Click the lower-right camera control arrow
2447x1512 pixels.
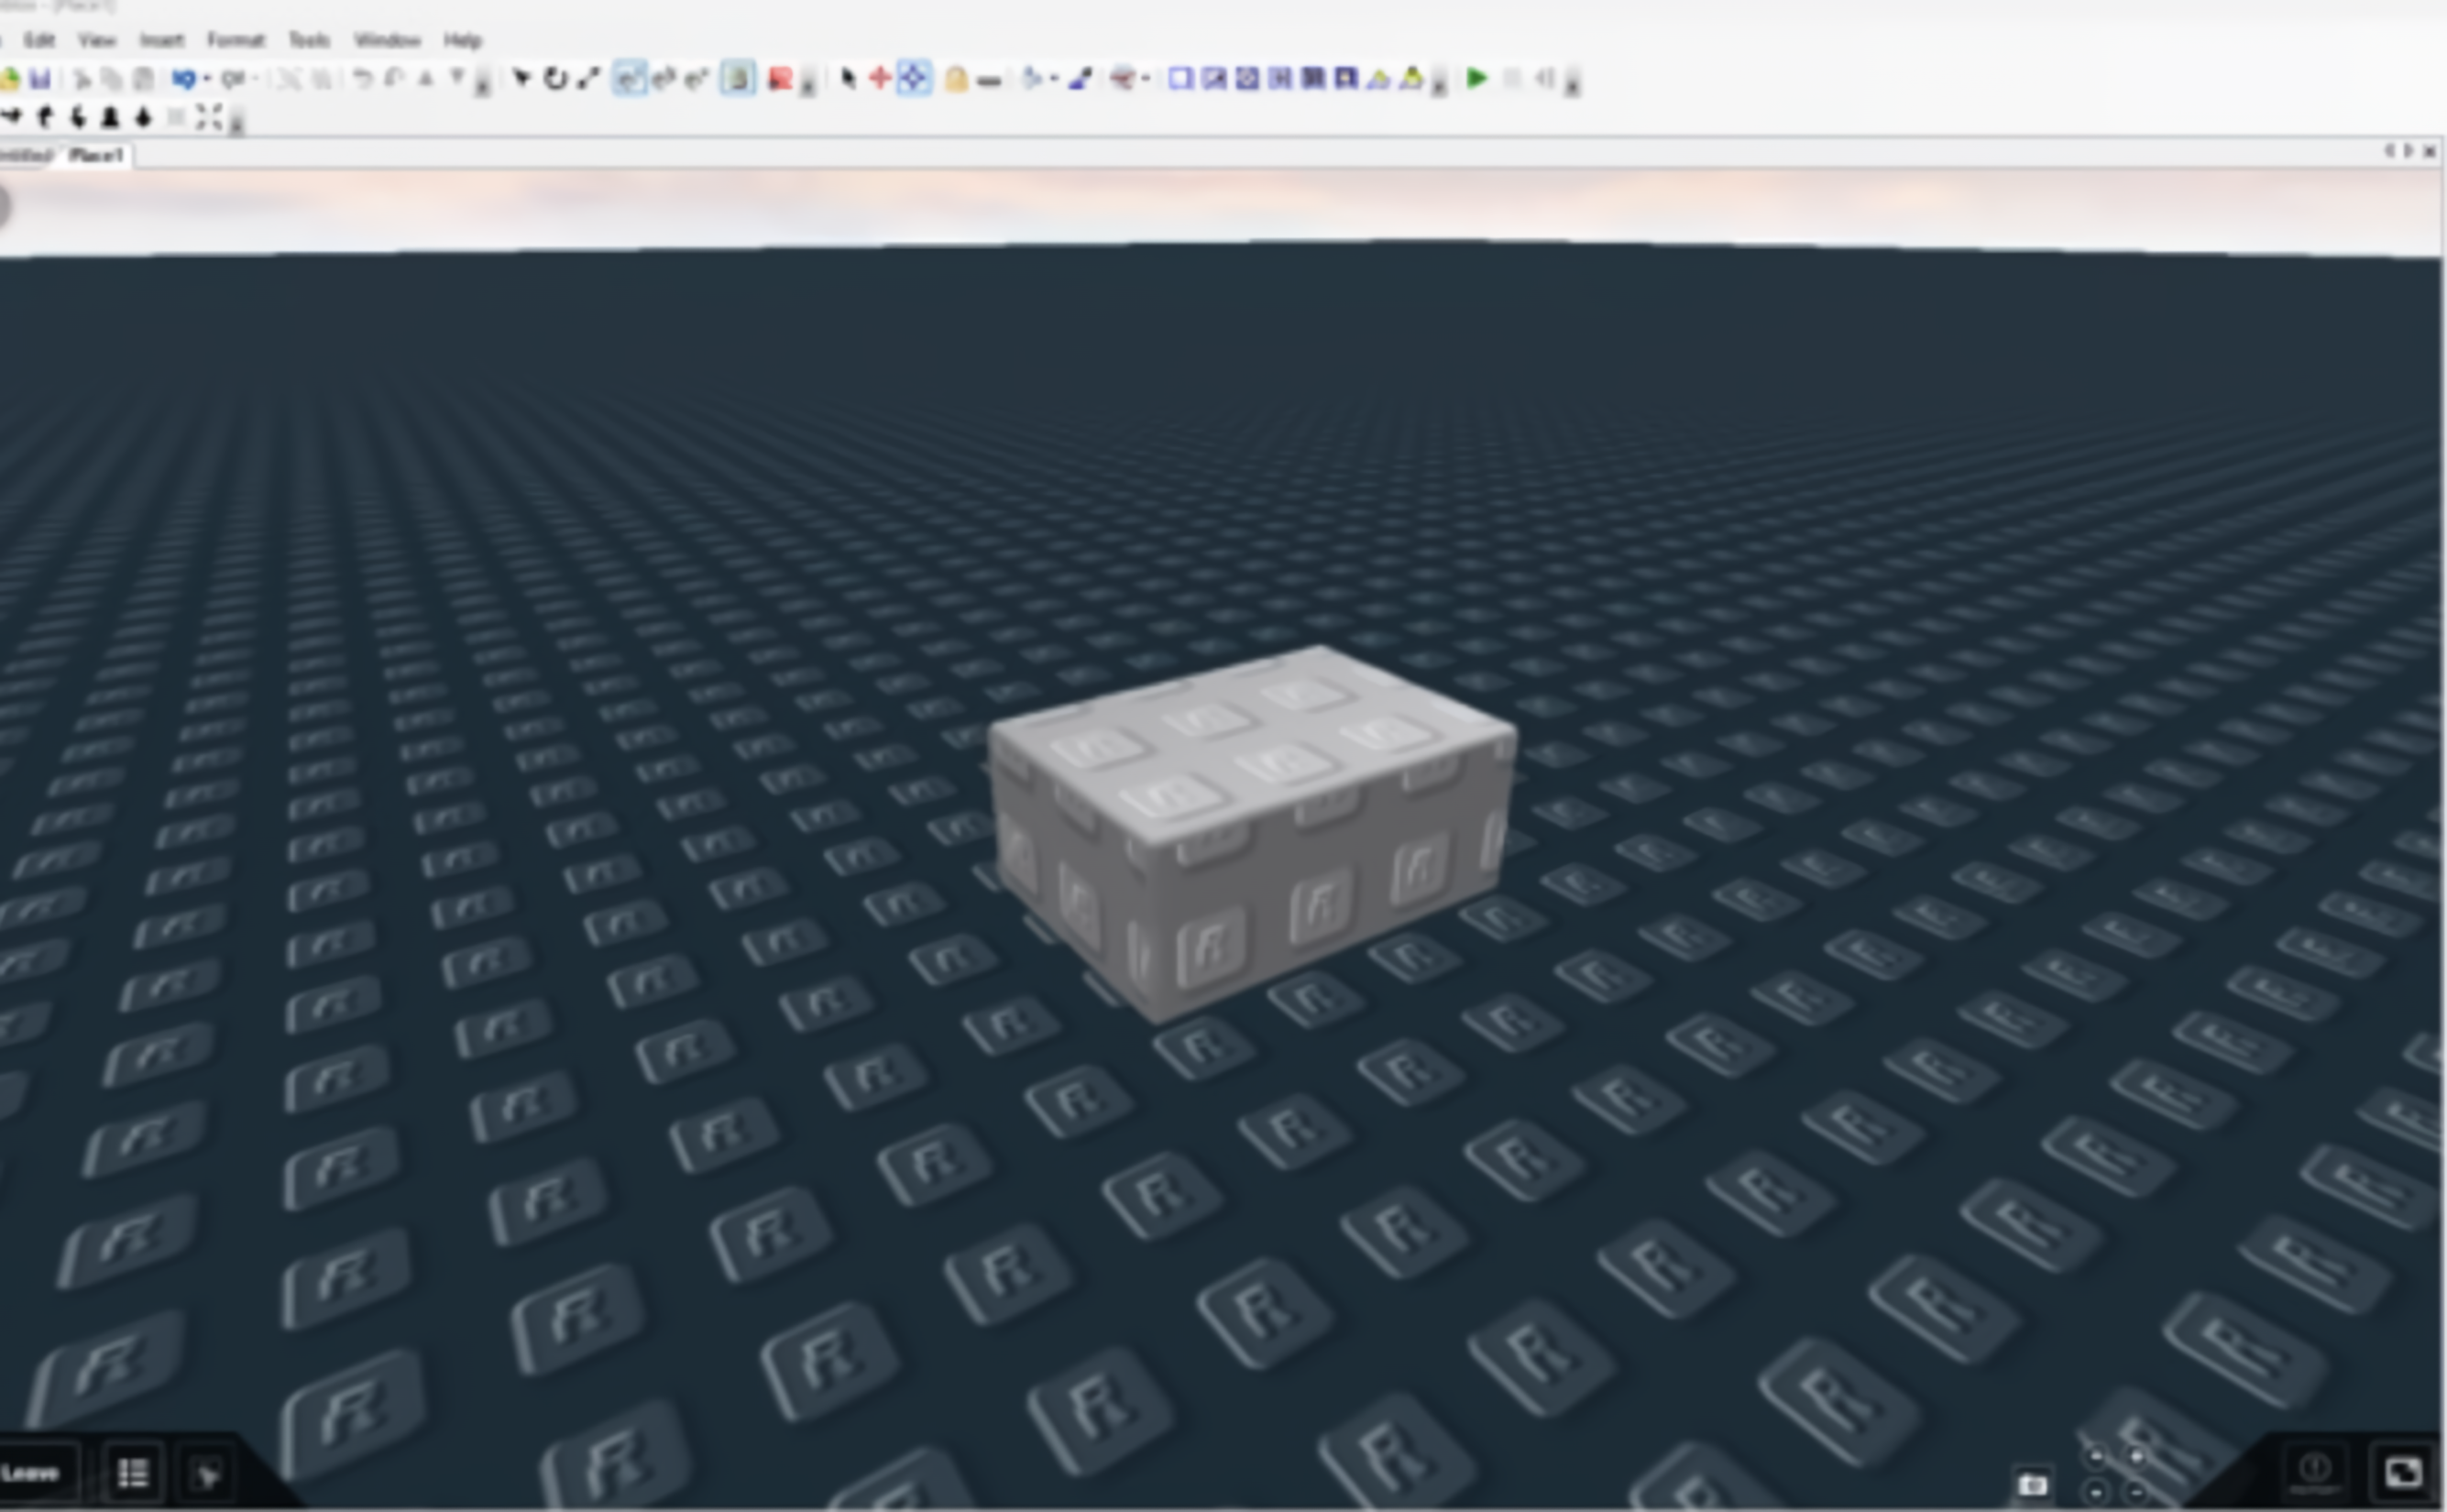click(x=2135, y=1493)
